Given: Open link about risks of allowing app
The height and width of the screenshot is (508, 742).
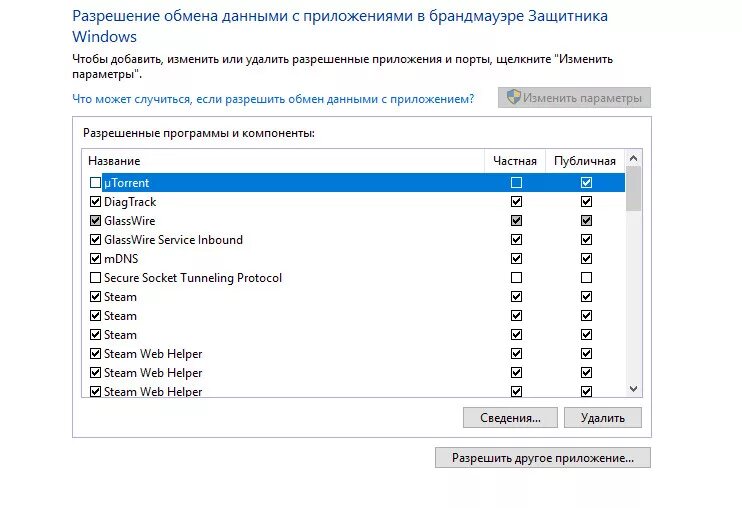Looking at the screenshot, I should coord(273,99).
